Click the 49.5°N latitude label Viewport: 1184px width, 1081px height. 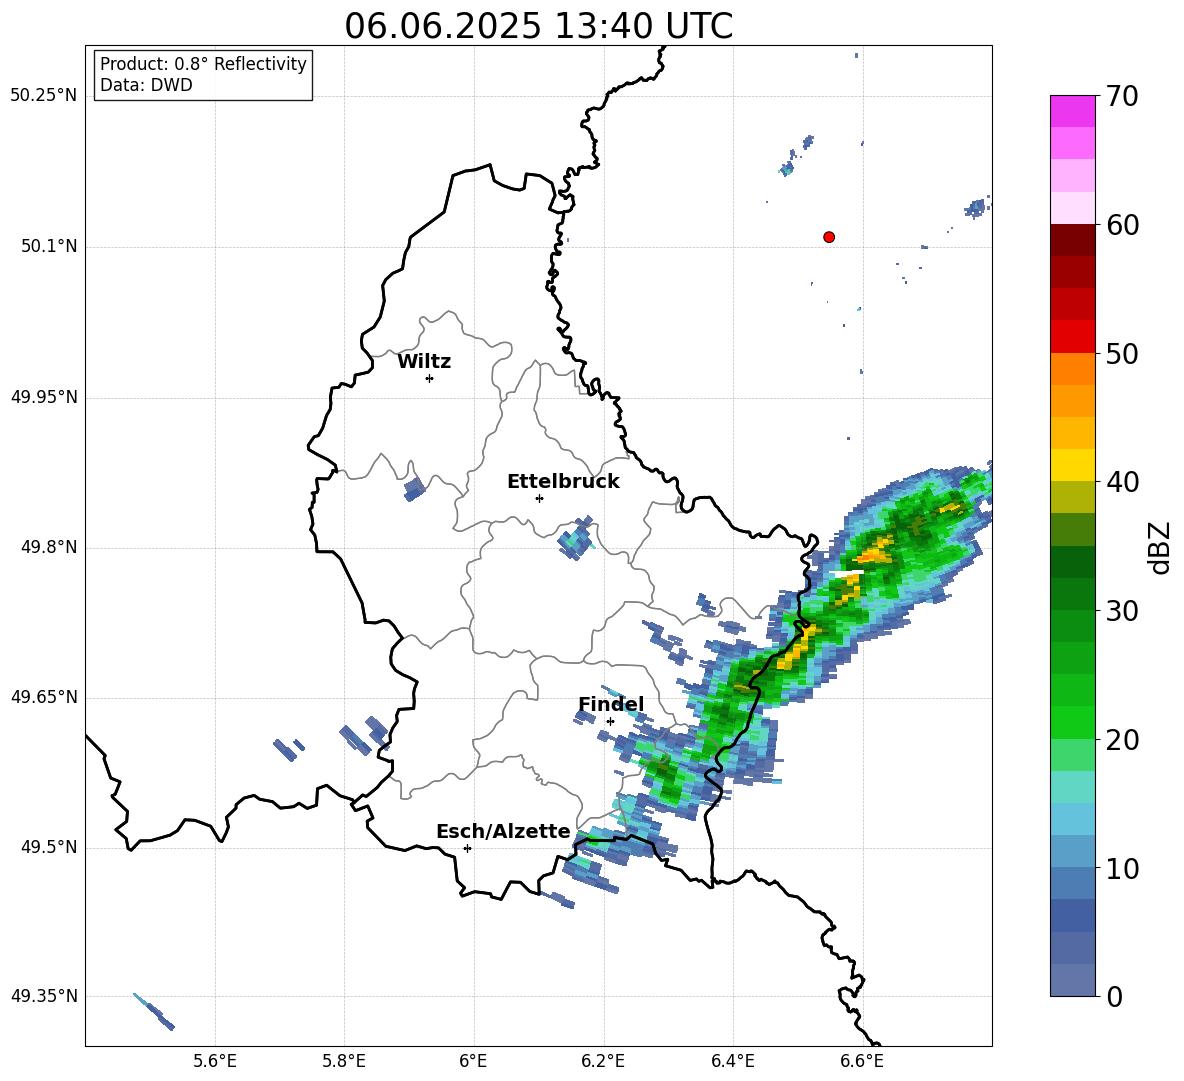tap(50, 847)
